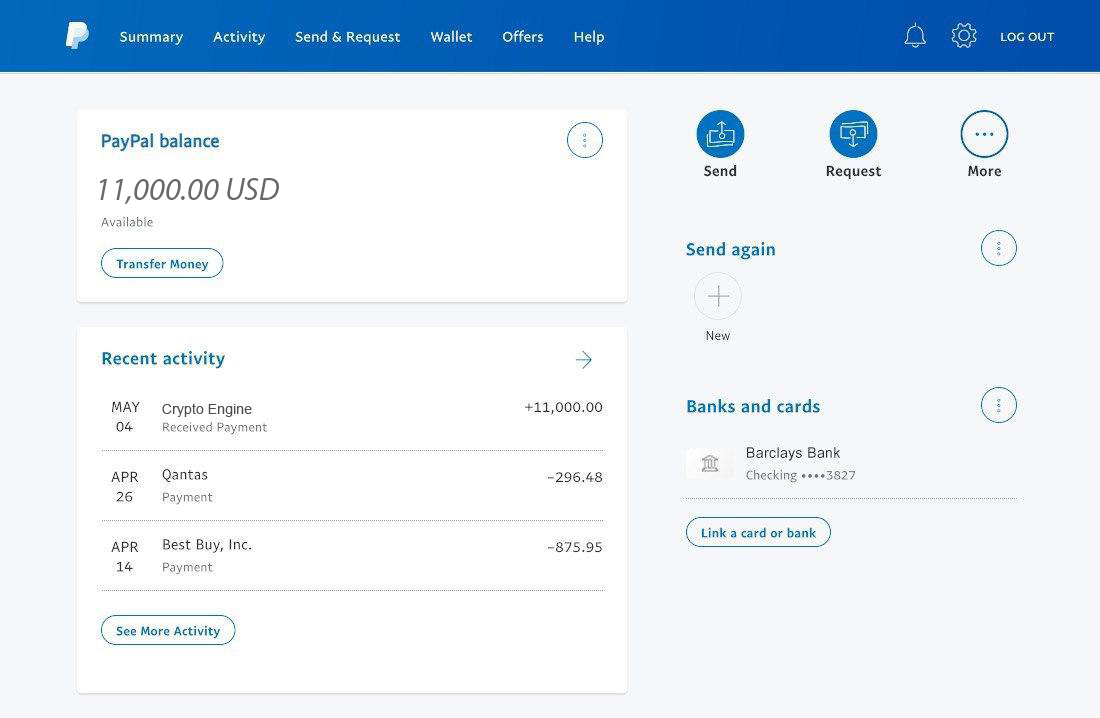Click the Available label under balance
Image resolution: width=1100 pixels, height=718 pixels.
(x=127, y=222)
